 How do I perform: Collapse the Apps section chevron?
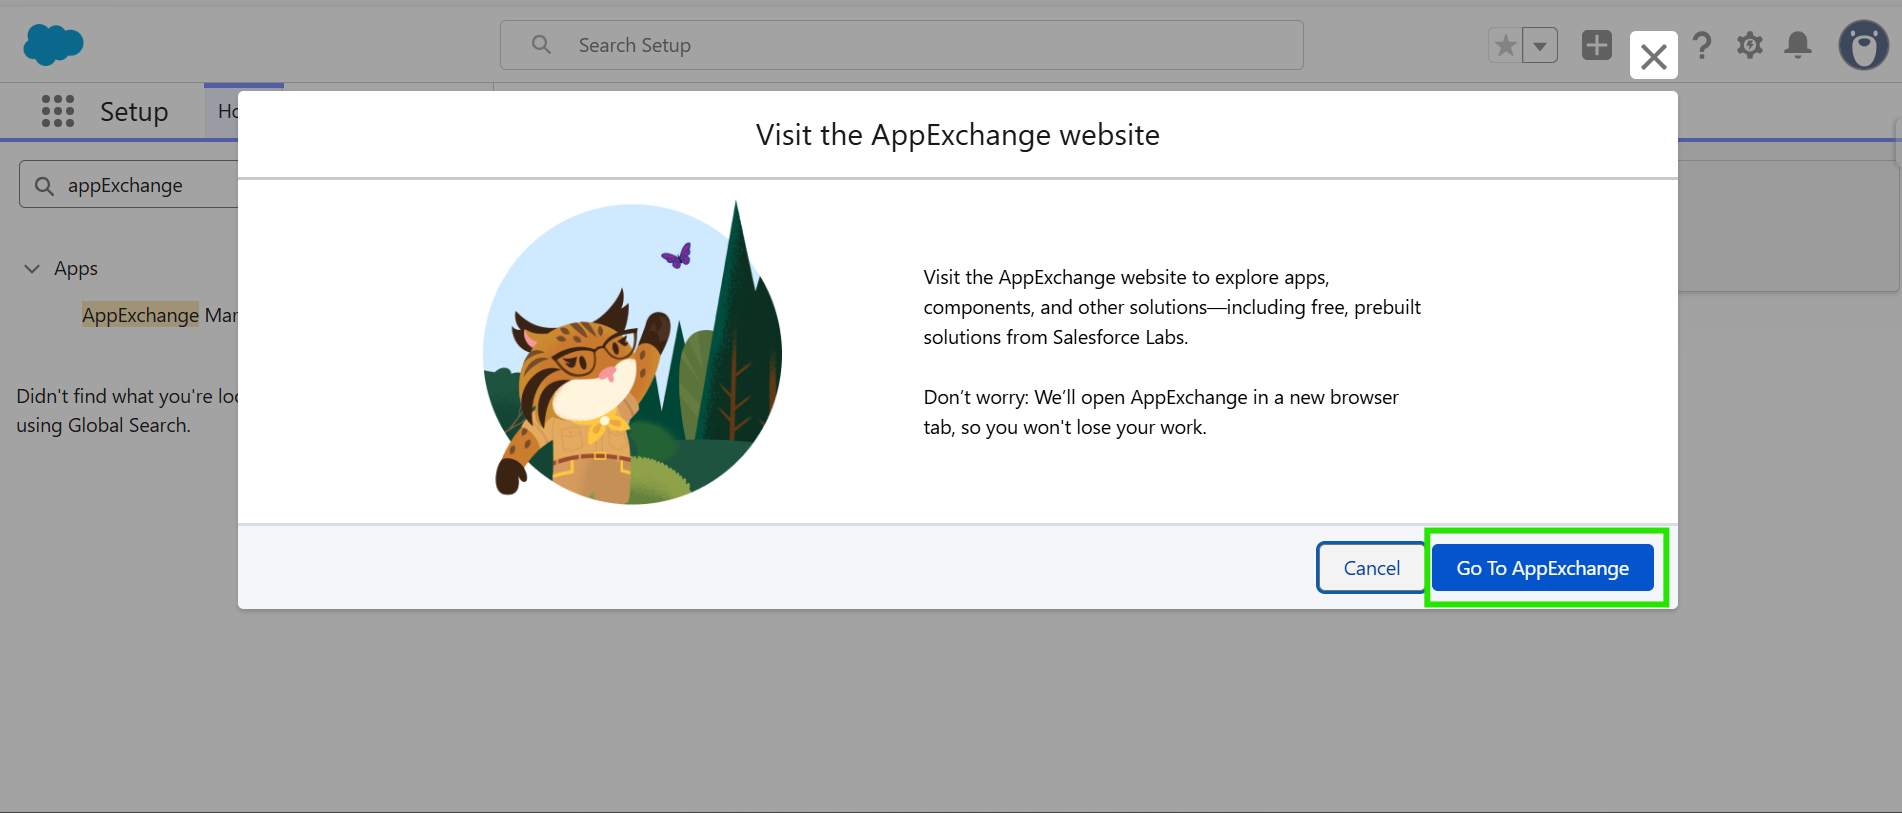(32, 268)
